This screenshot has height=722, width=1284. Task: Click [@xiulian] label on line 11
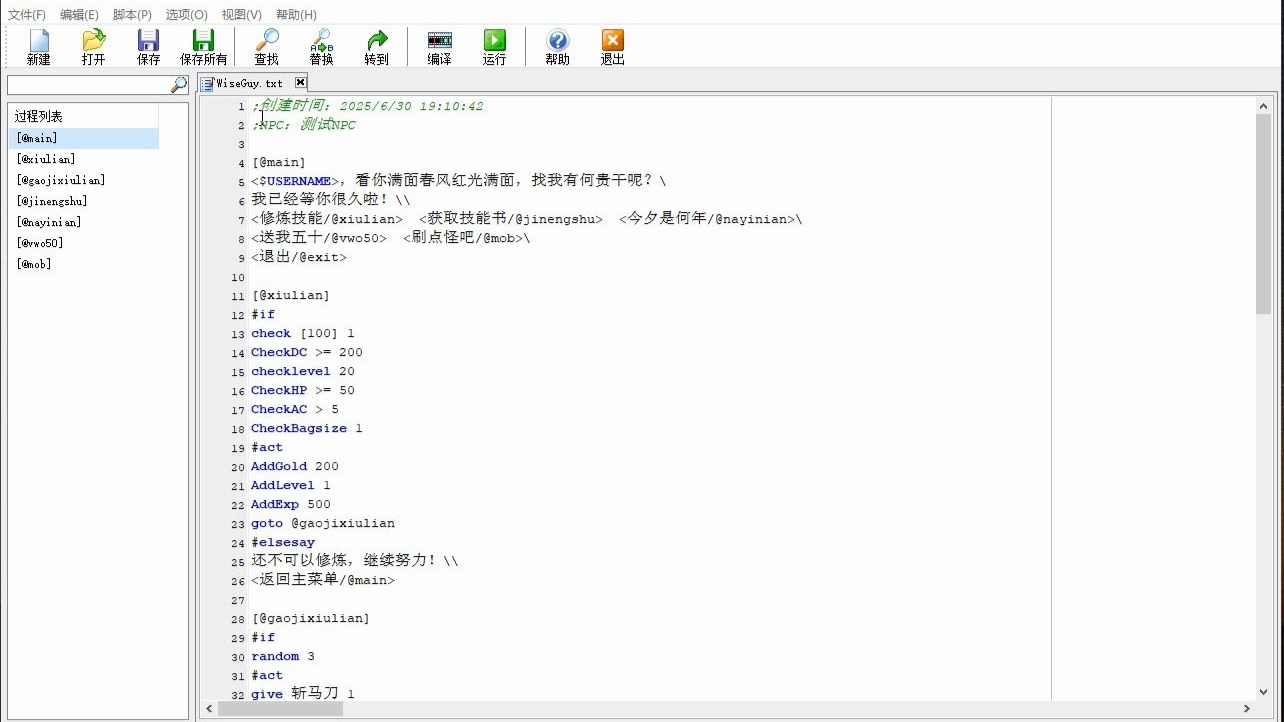click(291, 295)
